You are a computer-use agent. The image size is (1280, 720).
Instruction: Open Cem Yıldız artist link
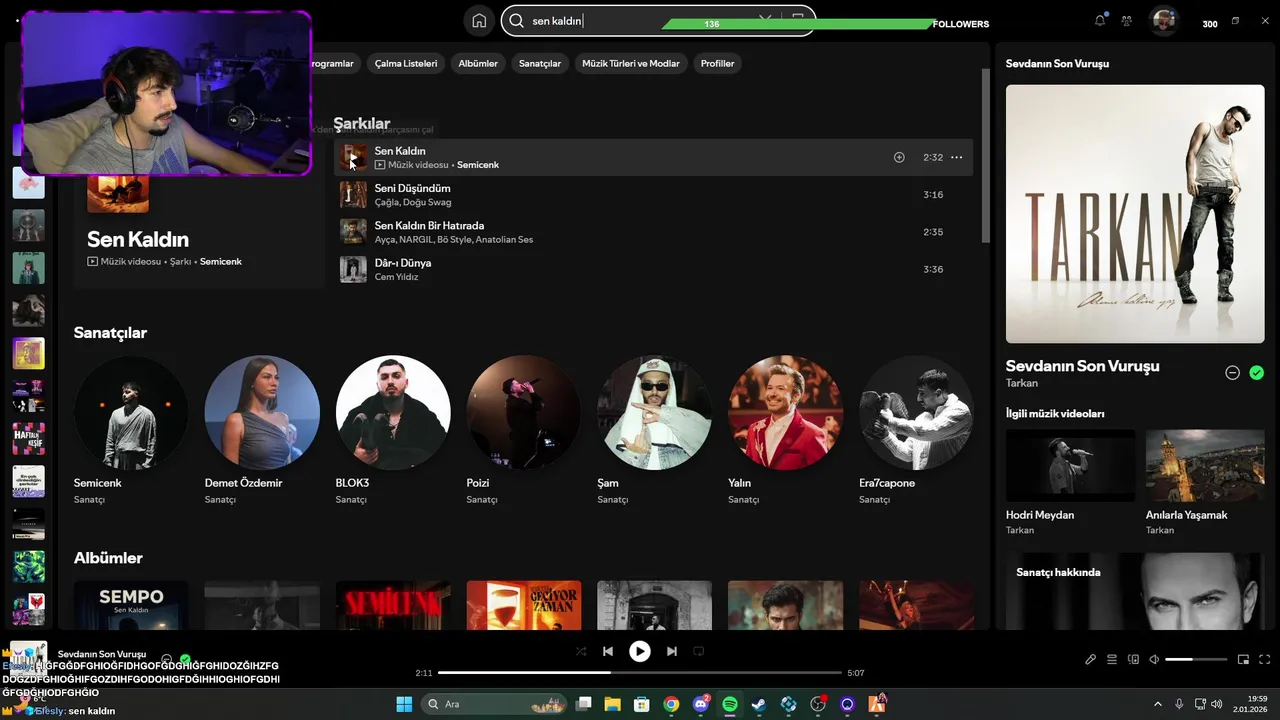(397, 277)
